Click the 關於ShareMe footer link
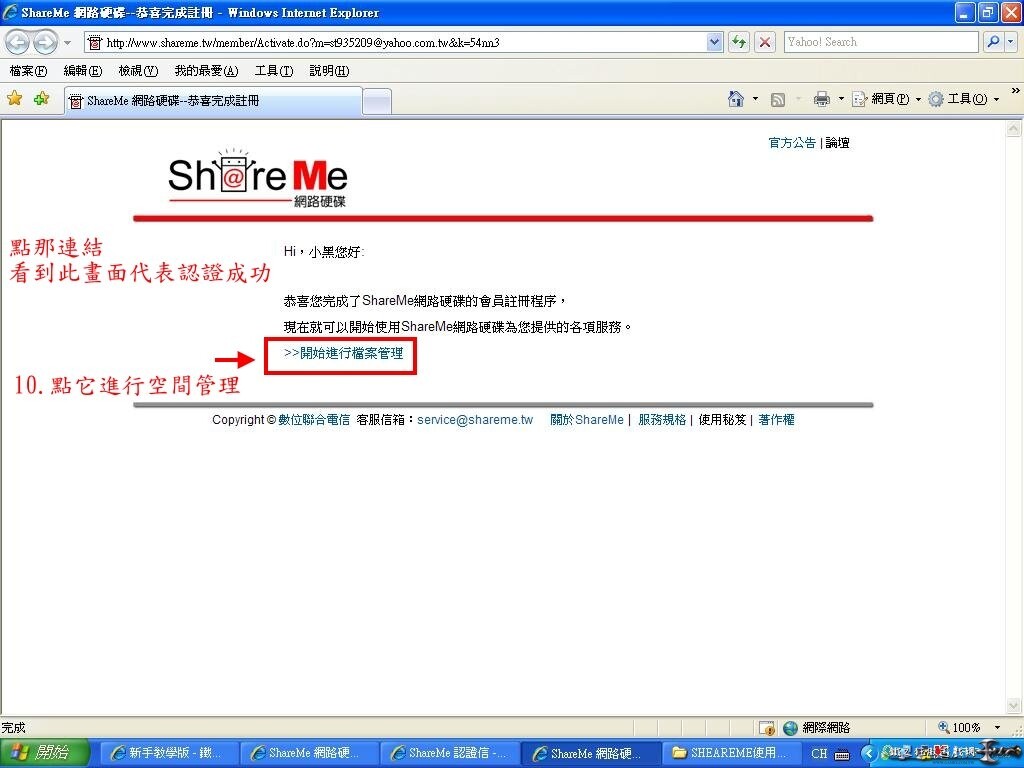 click(x=586, y=420)
